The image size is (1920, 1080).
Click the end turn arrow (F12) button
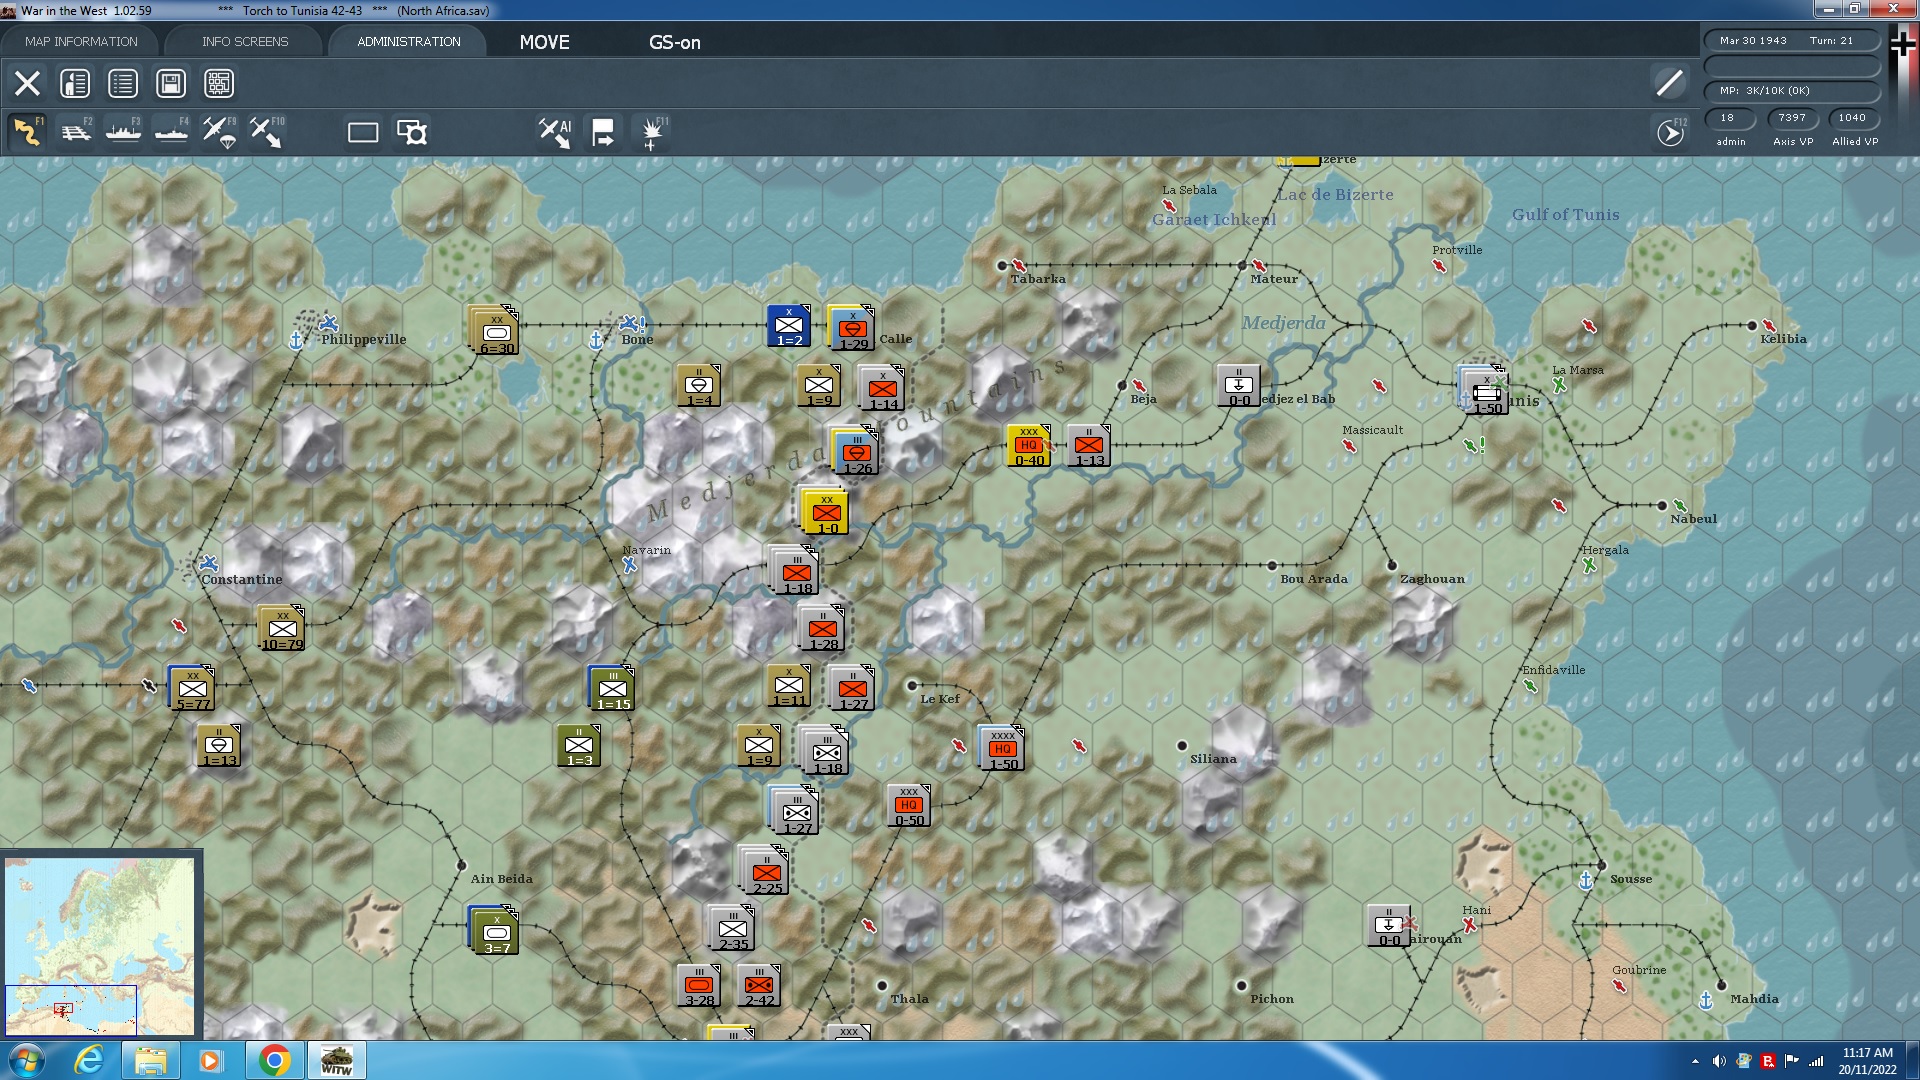[x=1670, y=132]
